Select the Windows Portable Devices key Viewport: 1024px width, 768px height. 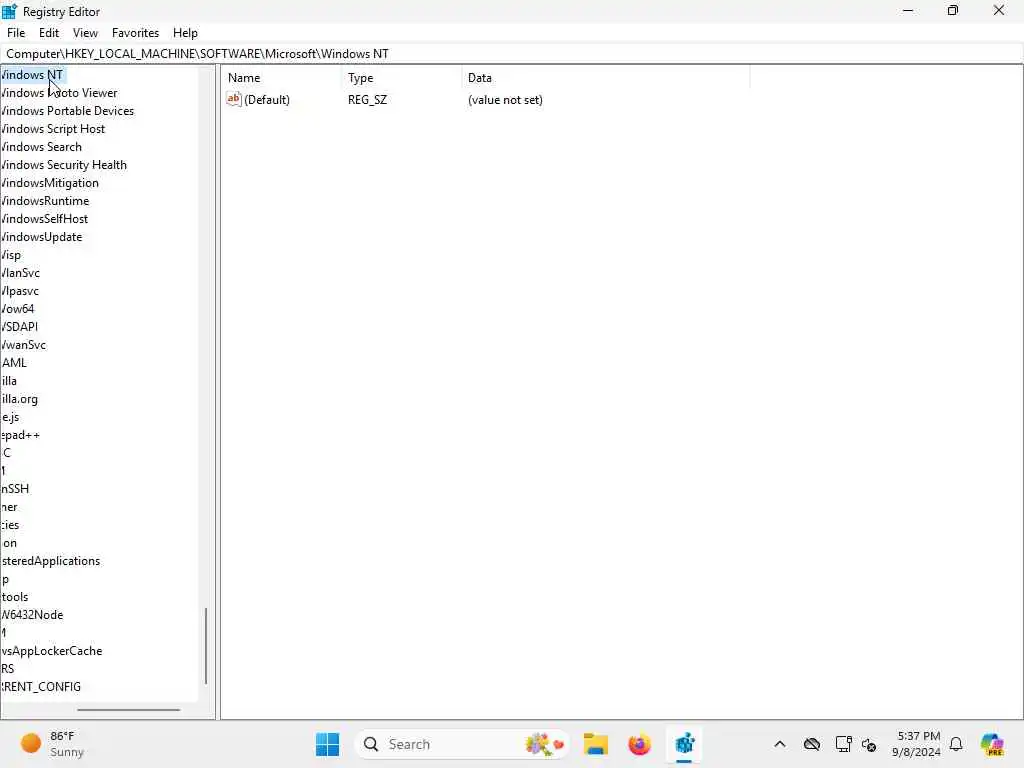coord(67,111)
